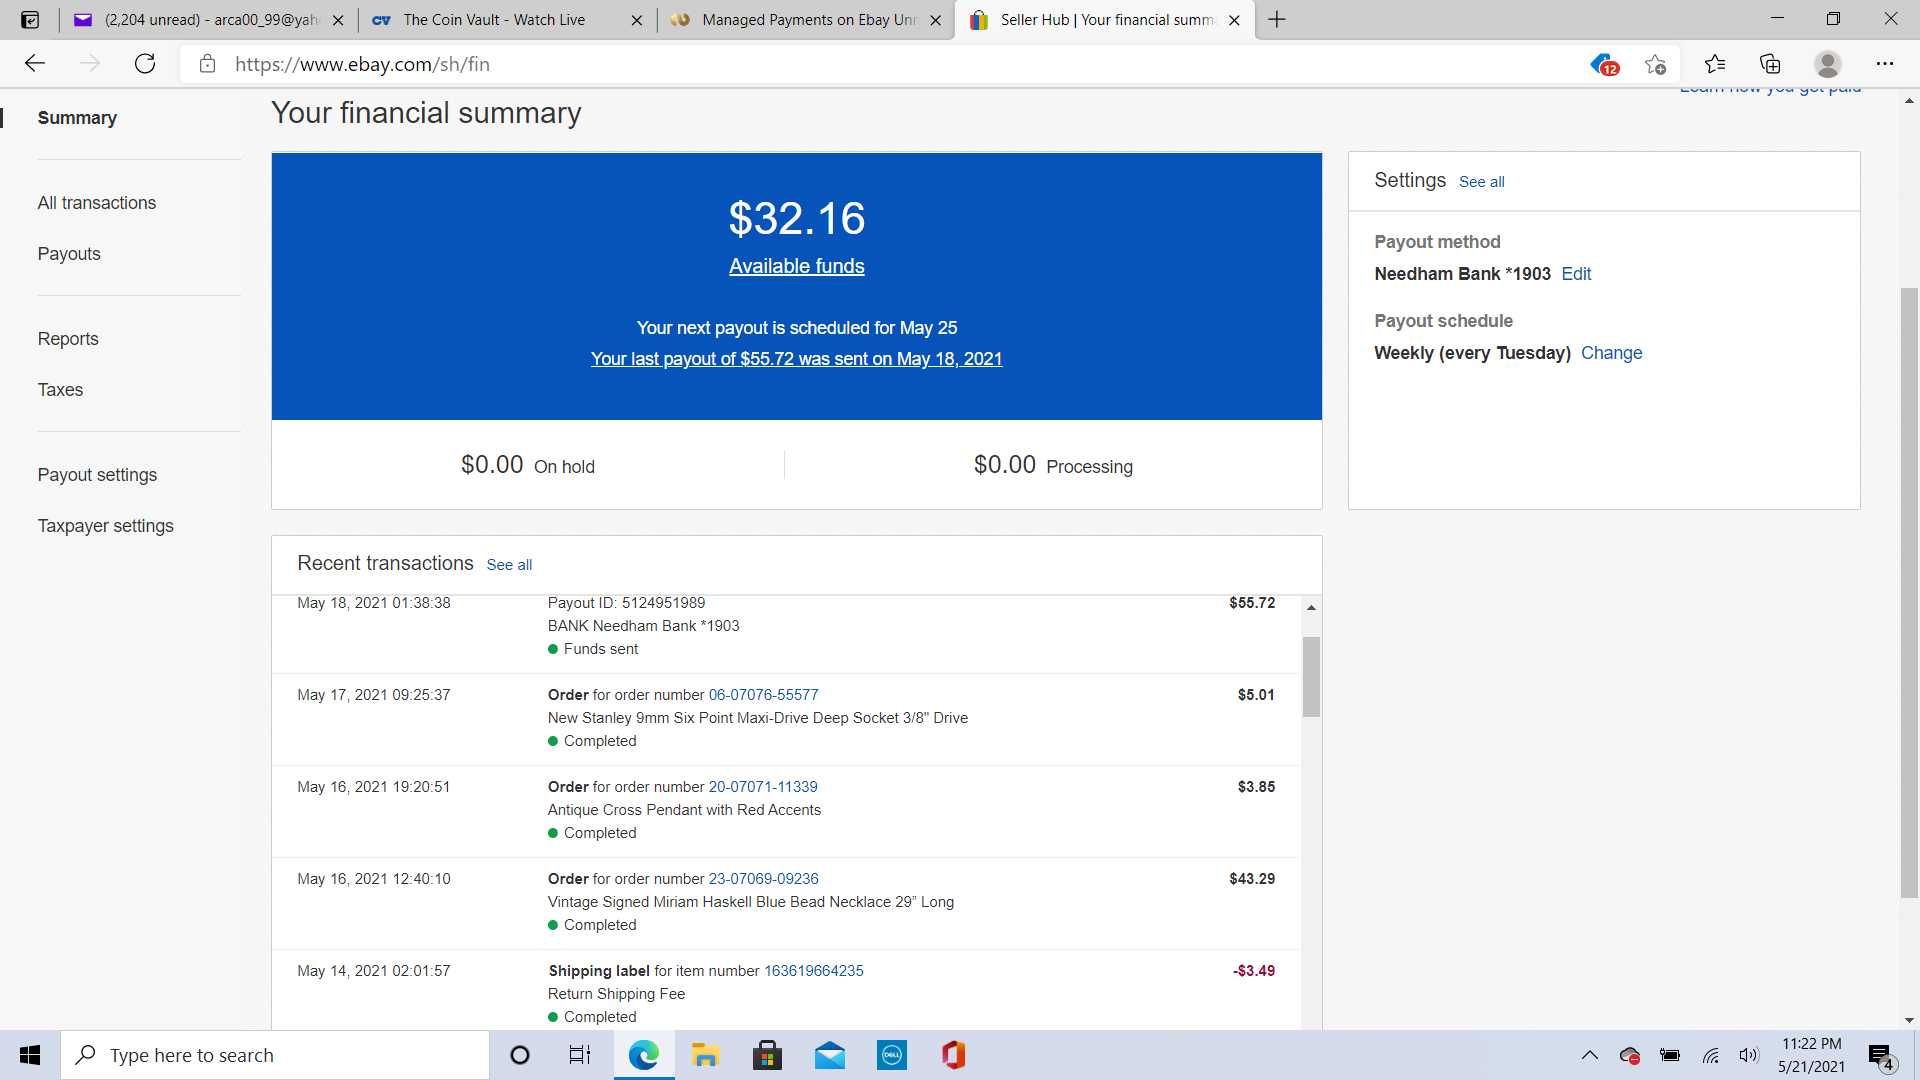
Task: Open the notification center icon
Action: pos(1881,1056)
